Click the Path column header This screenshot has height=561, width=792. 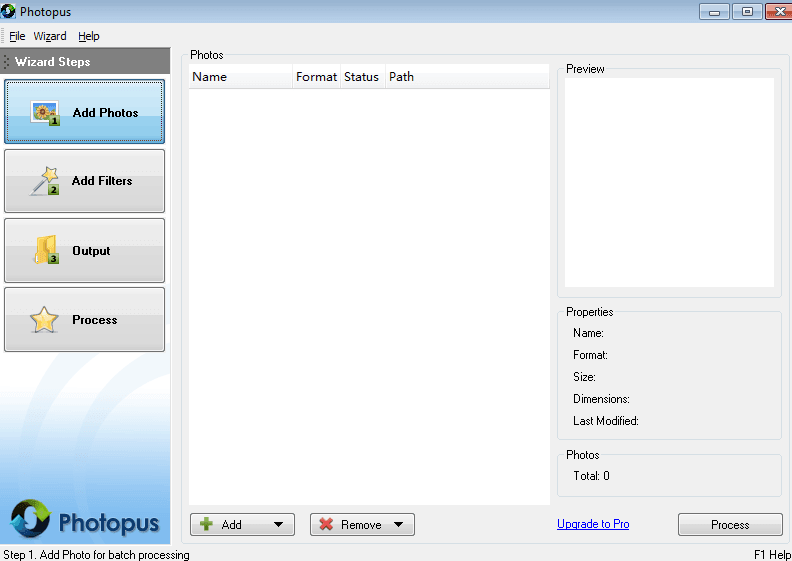click(401, 77)
